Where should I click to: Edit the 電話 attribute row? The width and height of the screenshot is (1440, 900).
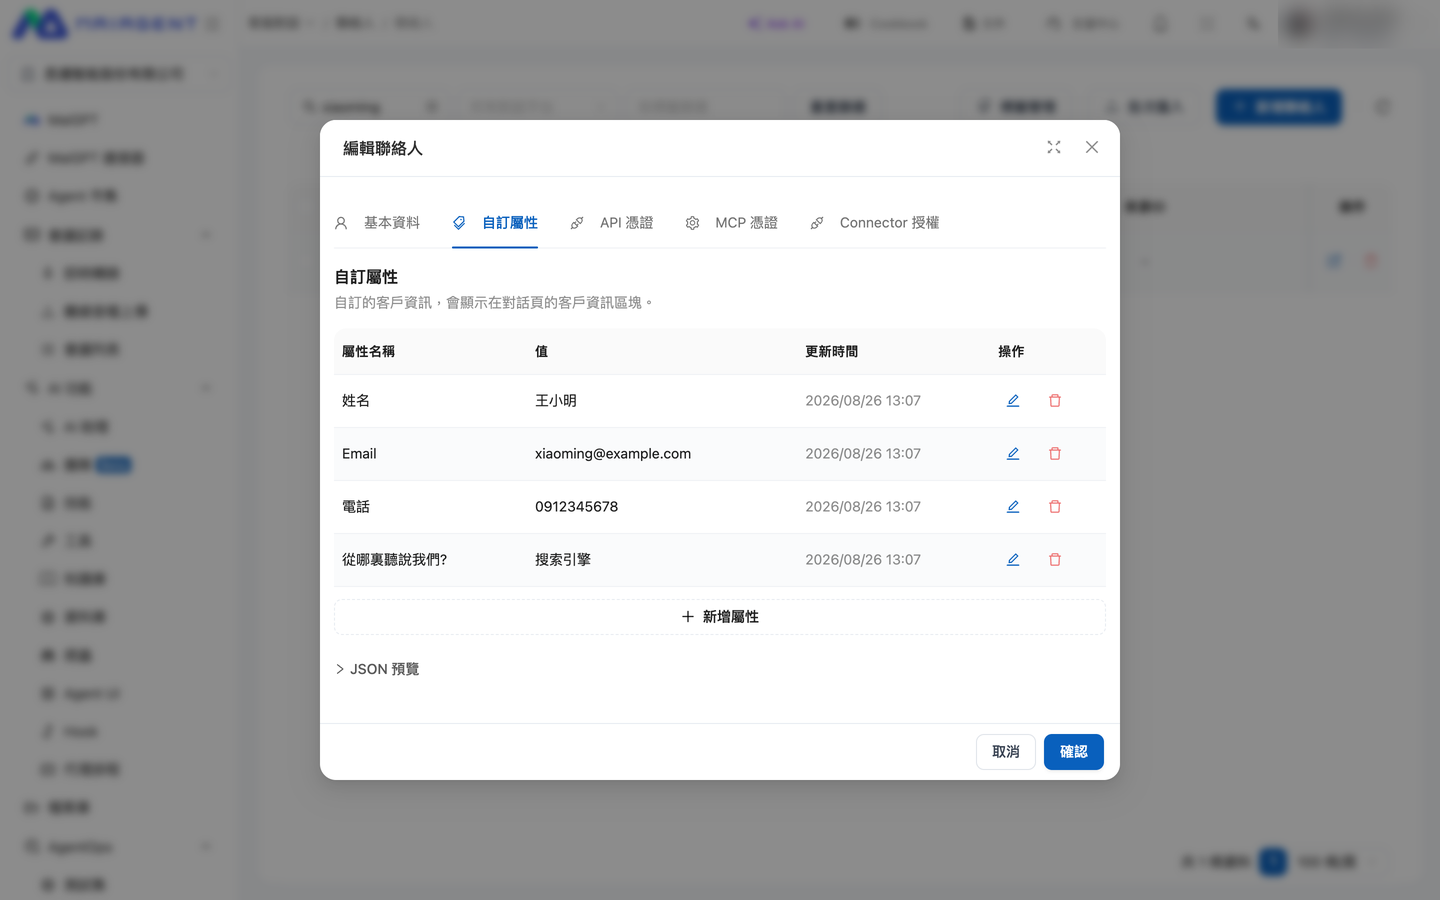(1013, 507)
